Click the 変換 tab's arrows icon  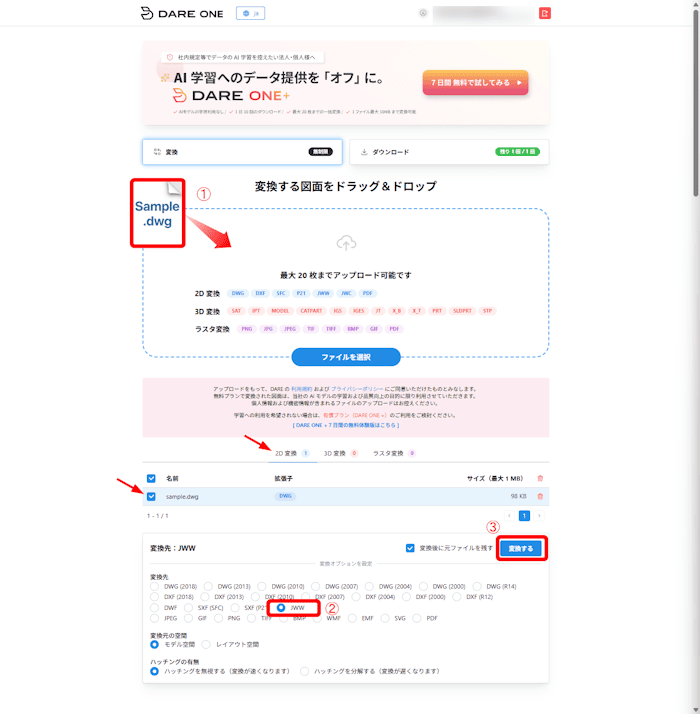point(157,152)
